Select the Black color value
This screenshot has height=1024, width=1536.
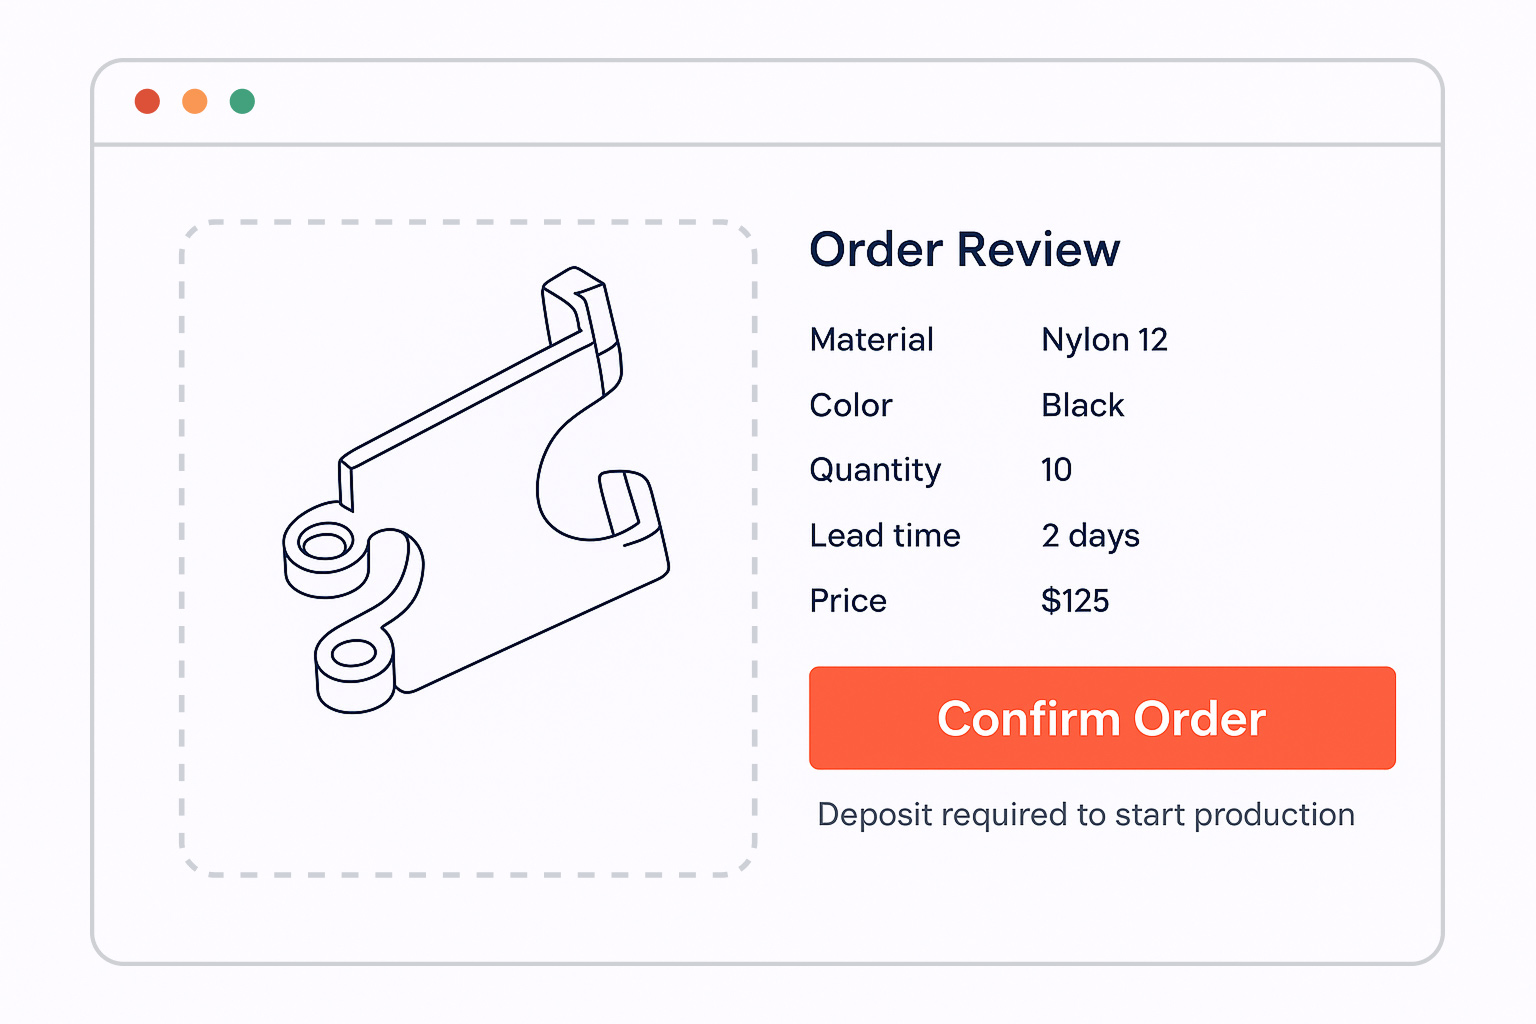(1082, 405)
